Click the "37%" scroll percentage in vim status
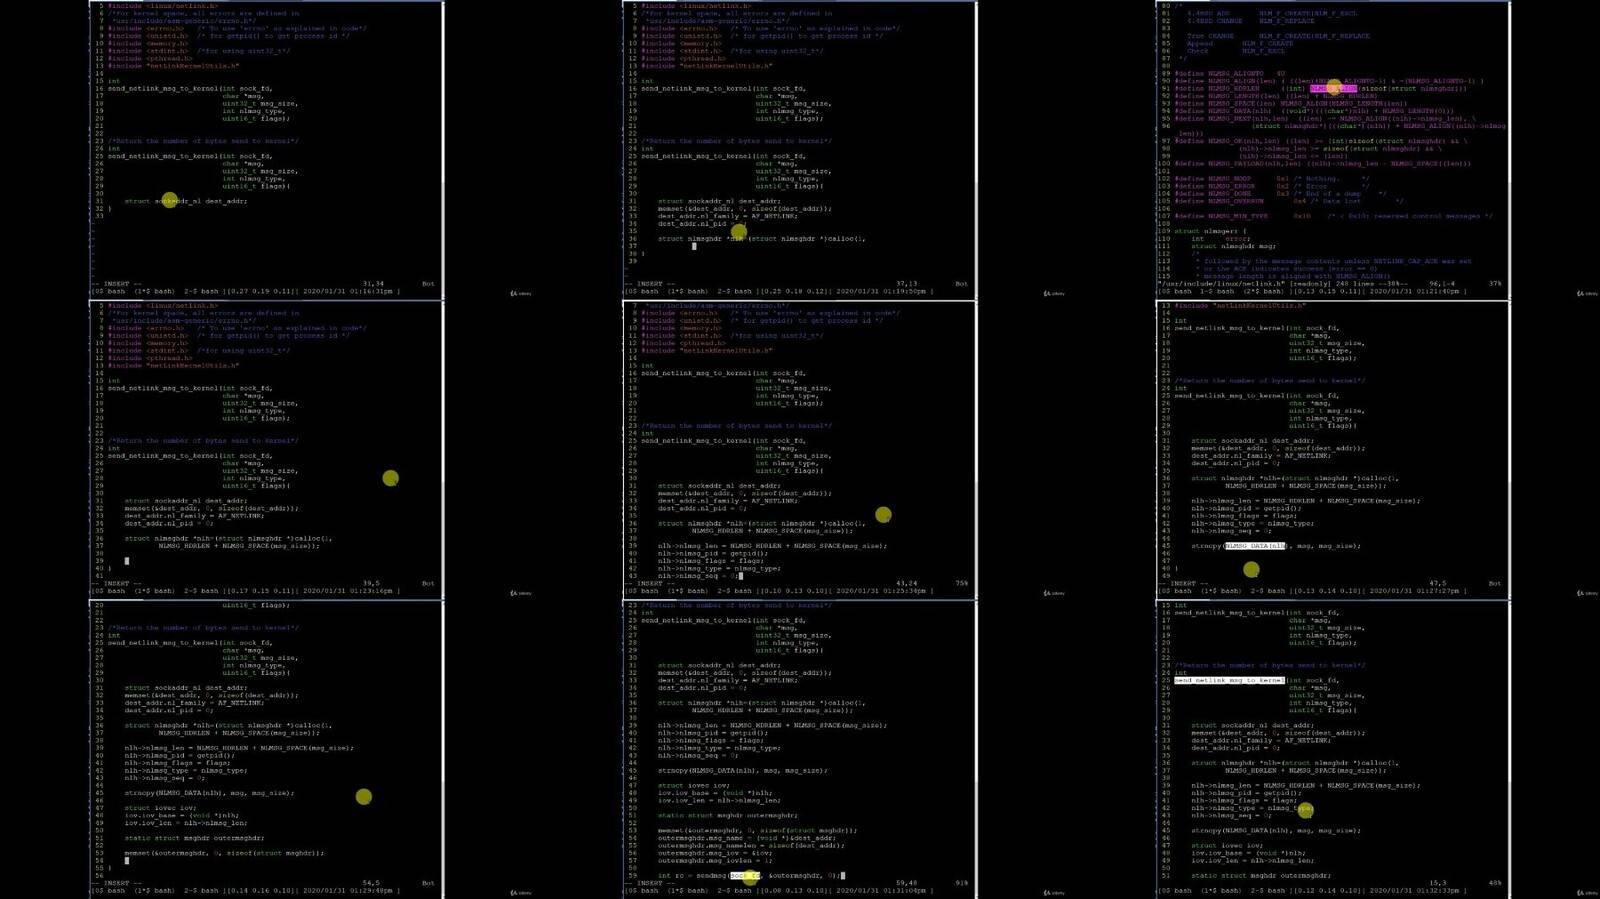The image size is (1600, 899). point(1495,284)
